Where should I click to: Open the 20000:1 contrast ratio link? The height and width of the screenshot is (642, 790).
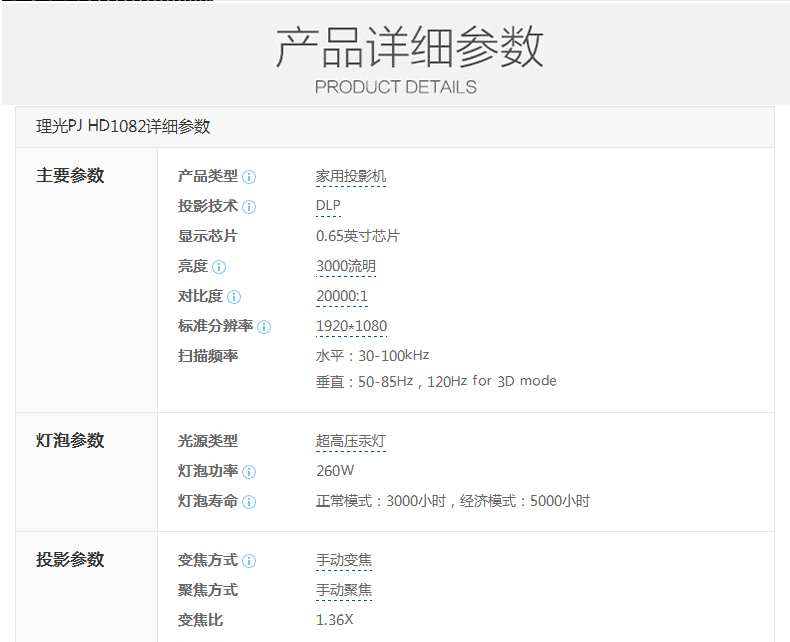(342, 297)
